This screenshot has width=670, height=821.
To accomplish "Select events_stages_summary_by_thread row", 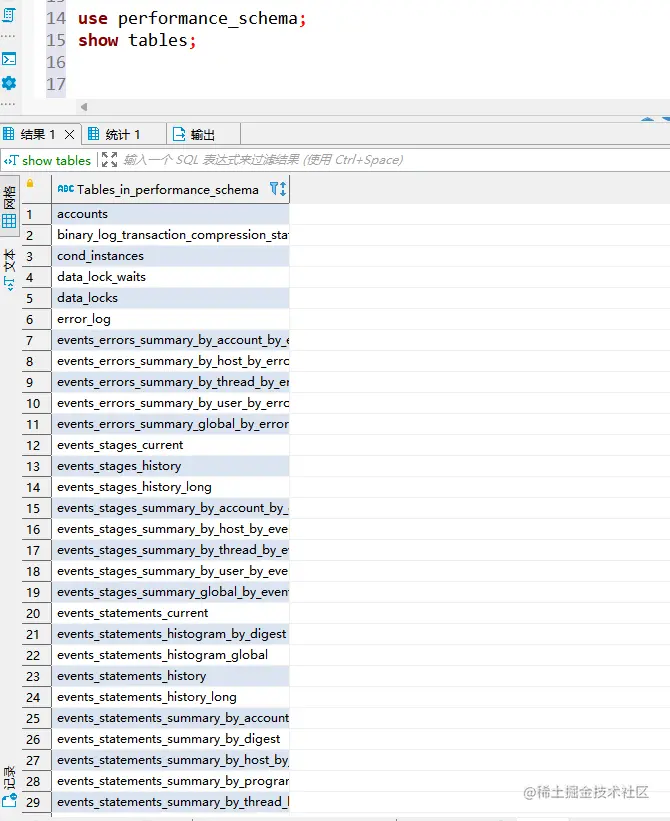I will tap(170, 550).
